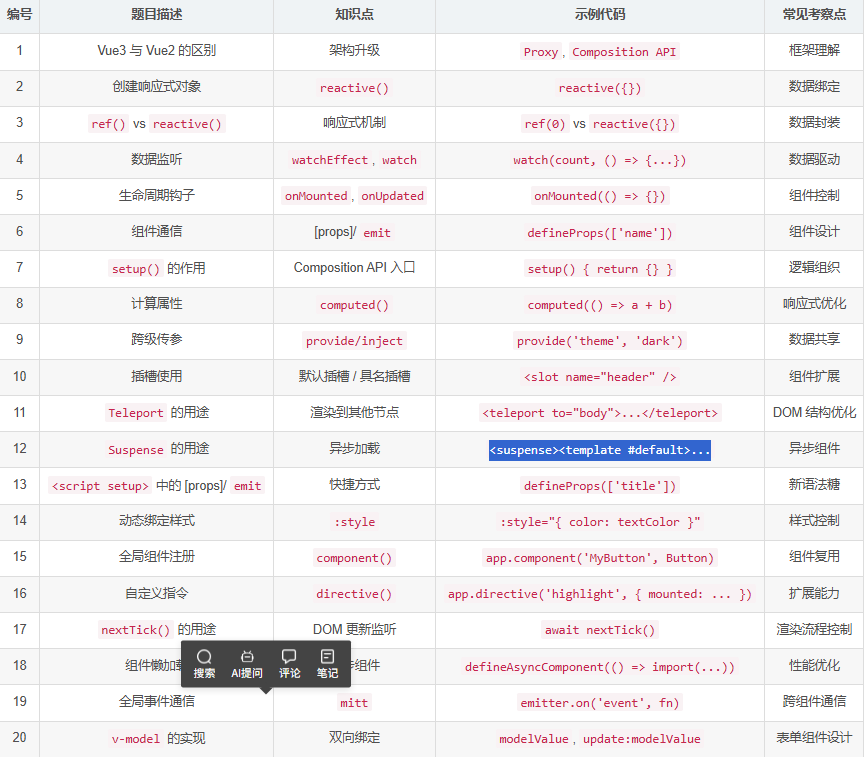This screenshot has width=864, height=757.
Task: Click the 'Composition API' code tag
Action: (x=624, y=52)
